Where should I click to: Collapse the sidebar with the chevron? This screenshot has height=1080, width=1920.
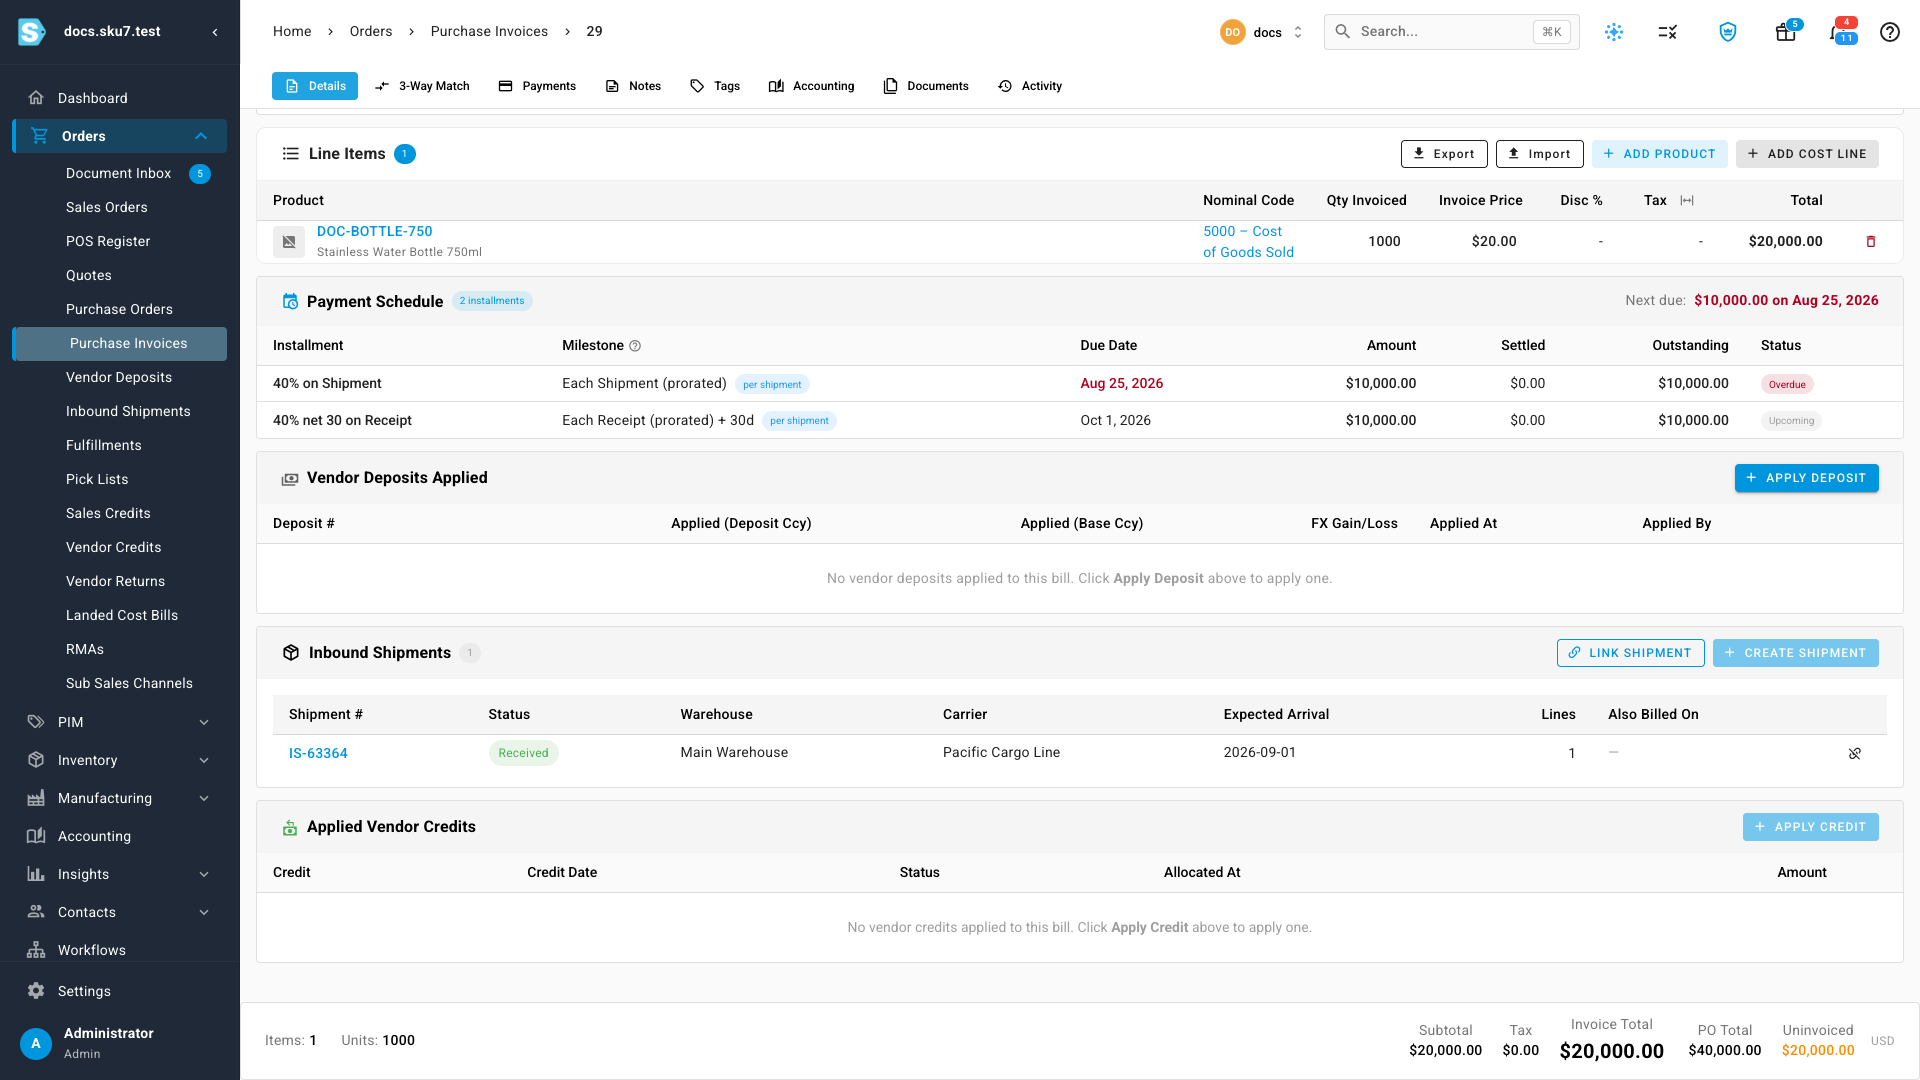tap(215, 32)
